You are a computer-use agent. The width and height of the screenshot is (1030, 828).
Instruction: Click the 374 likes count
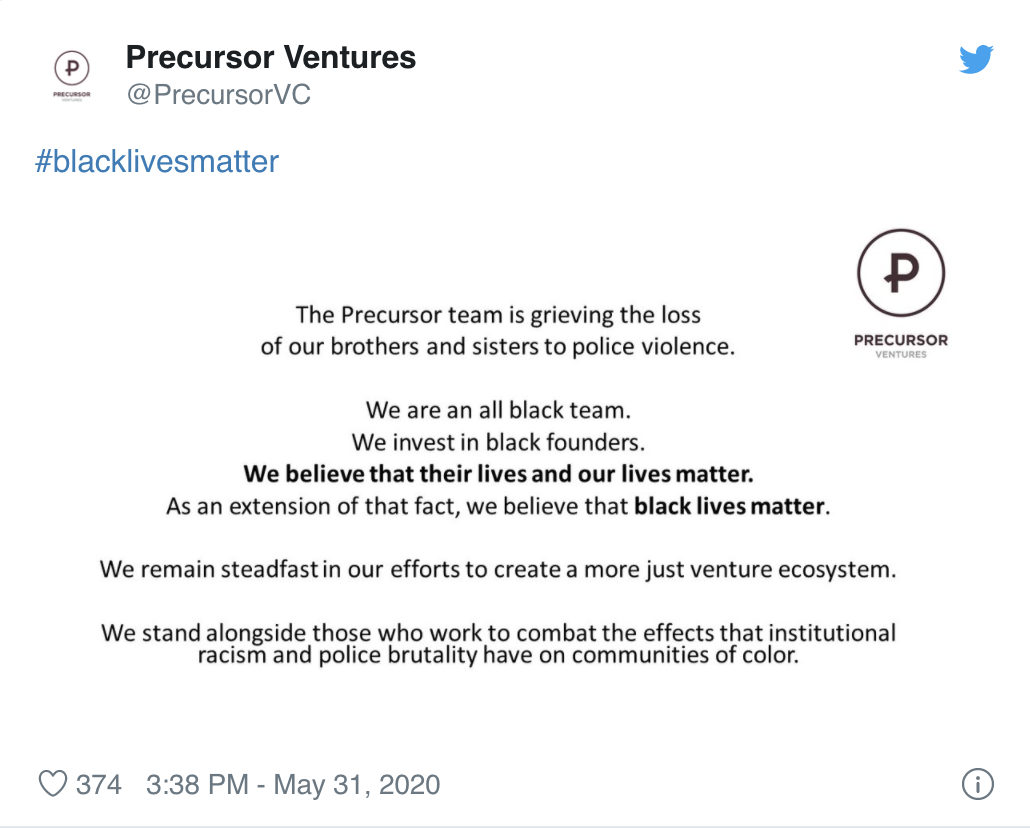pos(99,785)
